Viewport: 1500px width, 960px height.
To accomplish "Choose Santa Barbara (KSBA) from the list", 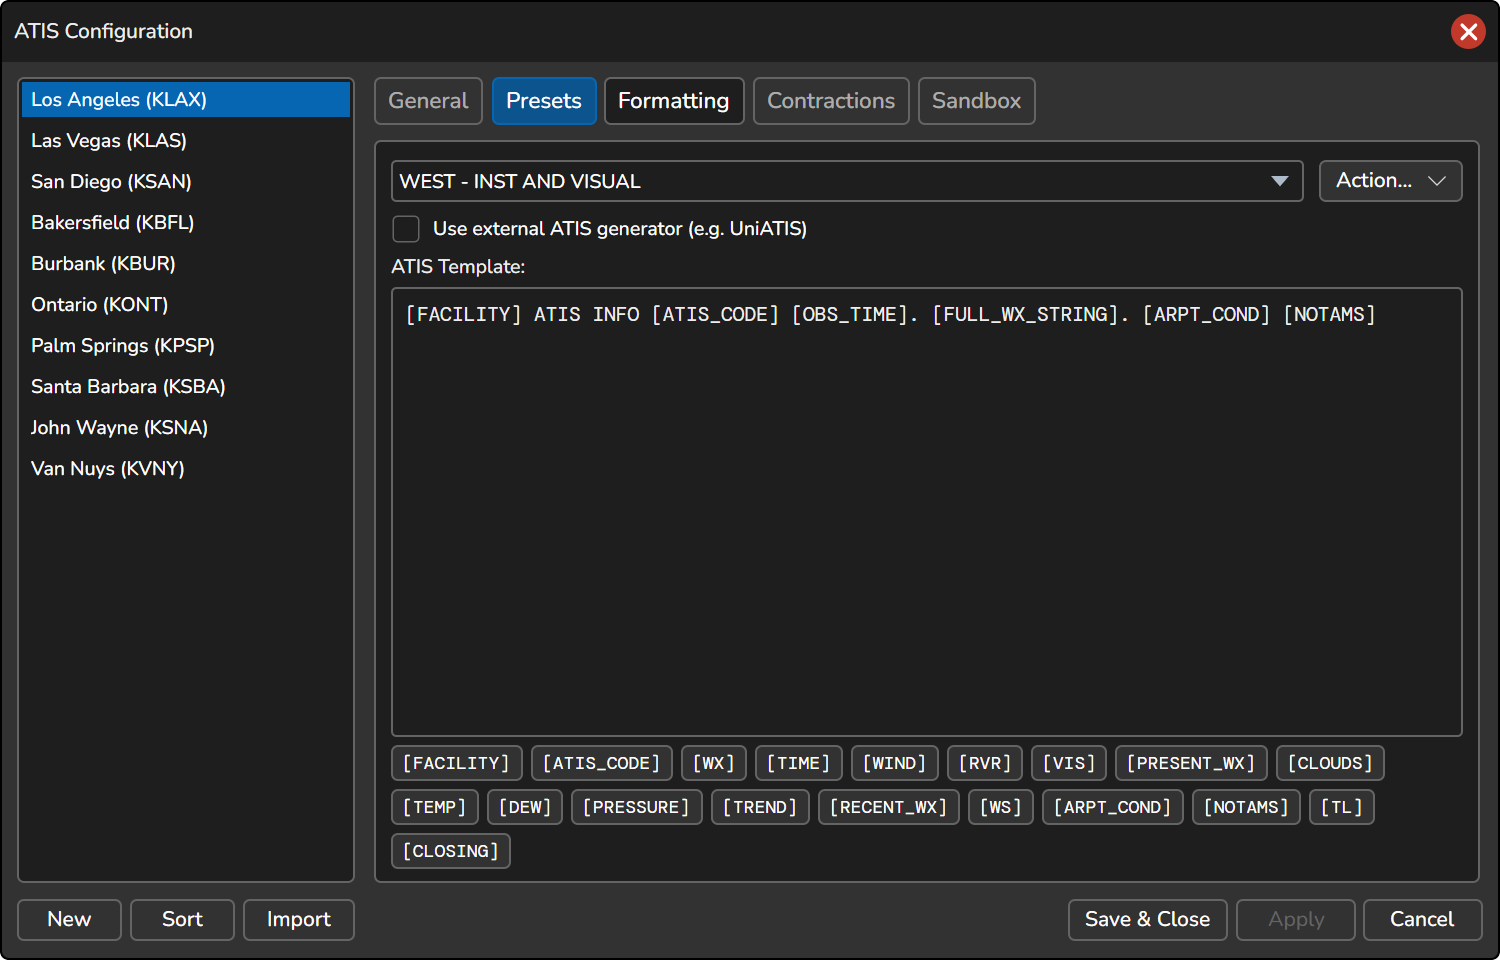I will point(128,387).
